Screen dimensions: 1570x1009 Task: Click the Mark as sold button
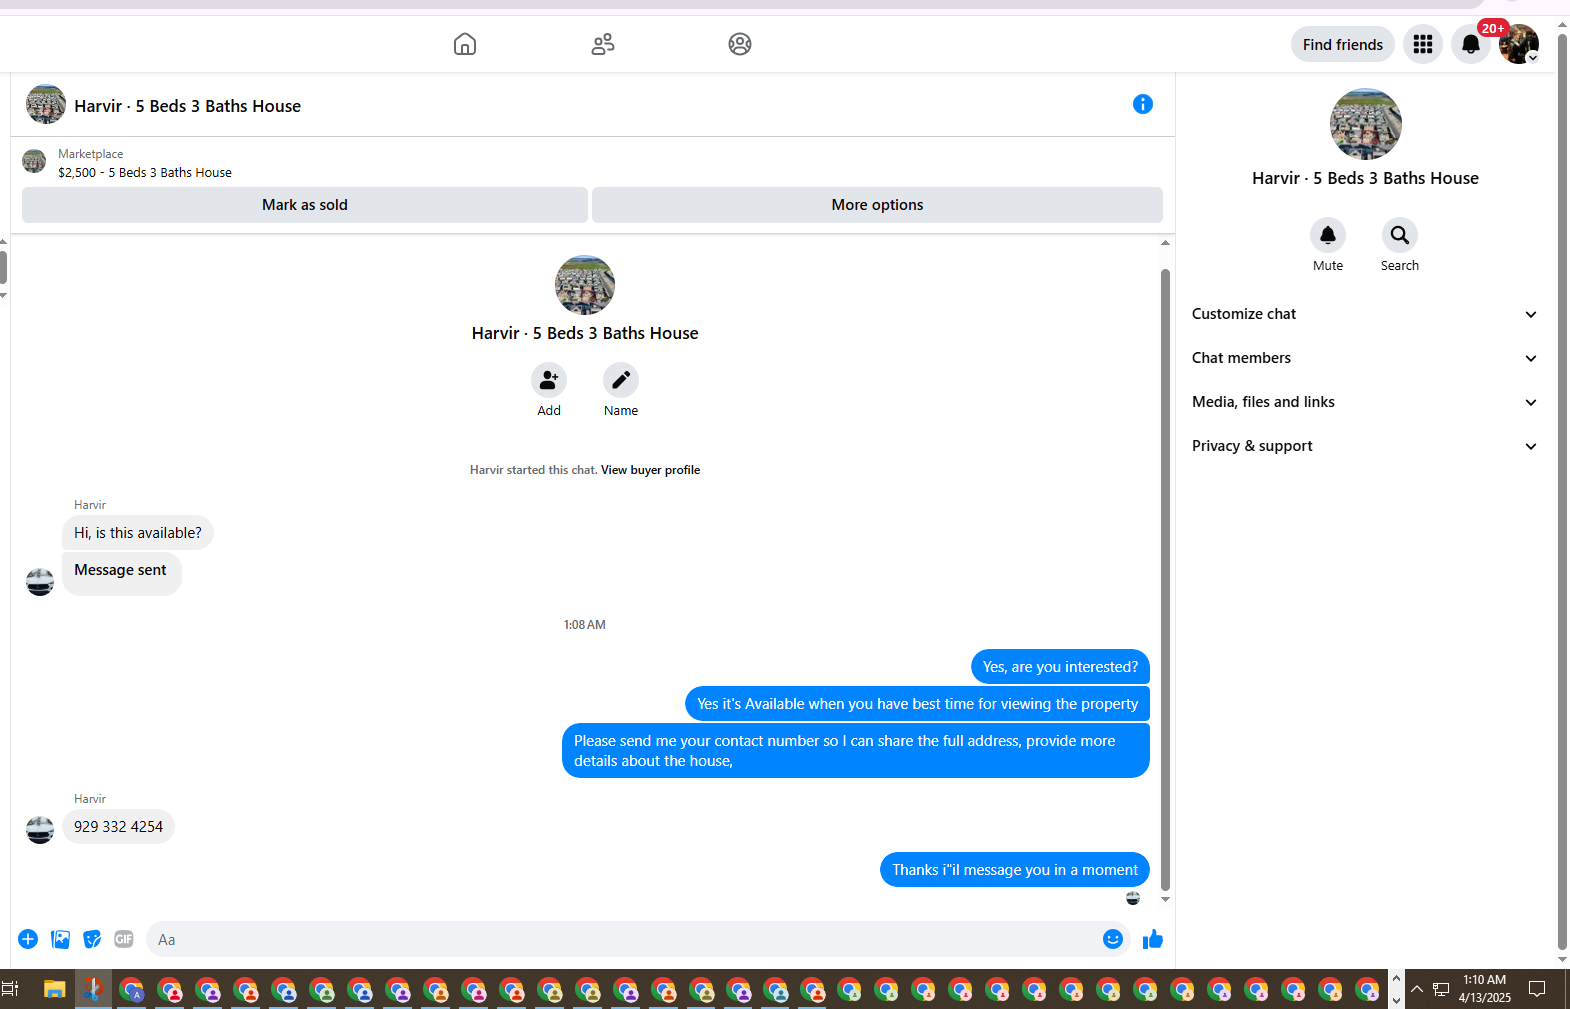[305, 205]
